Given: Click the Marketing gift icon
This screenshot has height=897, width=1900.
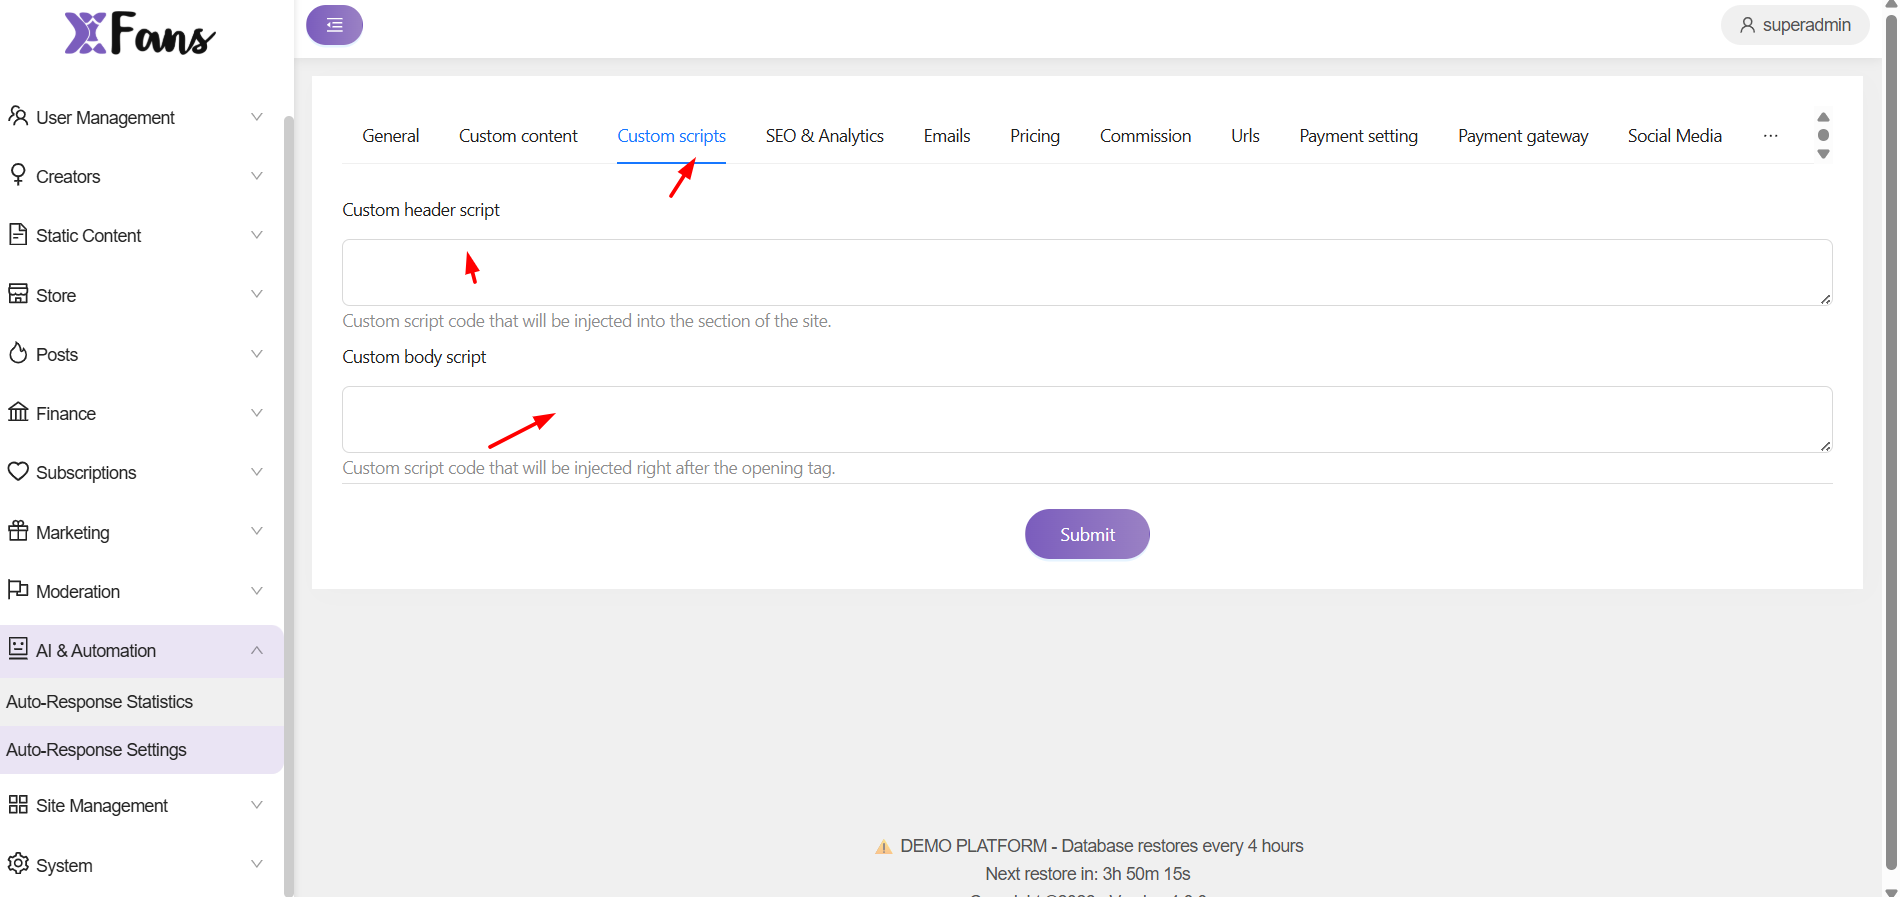Looking at the screenshot, I should point(18,531).
